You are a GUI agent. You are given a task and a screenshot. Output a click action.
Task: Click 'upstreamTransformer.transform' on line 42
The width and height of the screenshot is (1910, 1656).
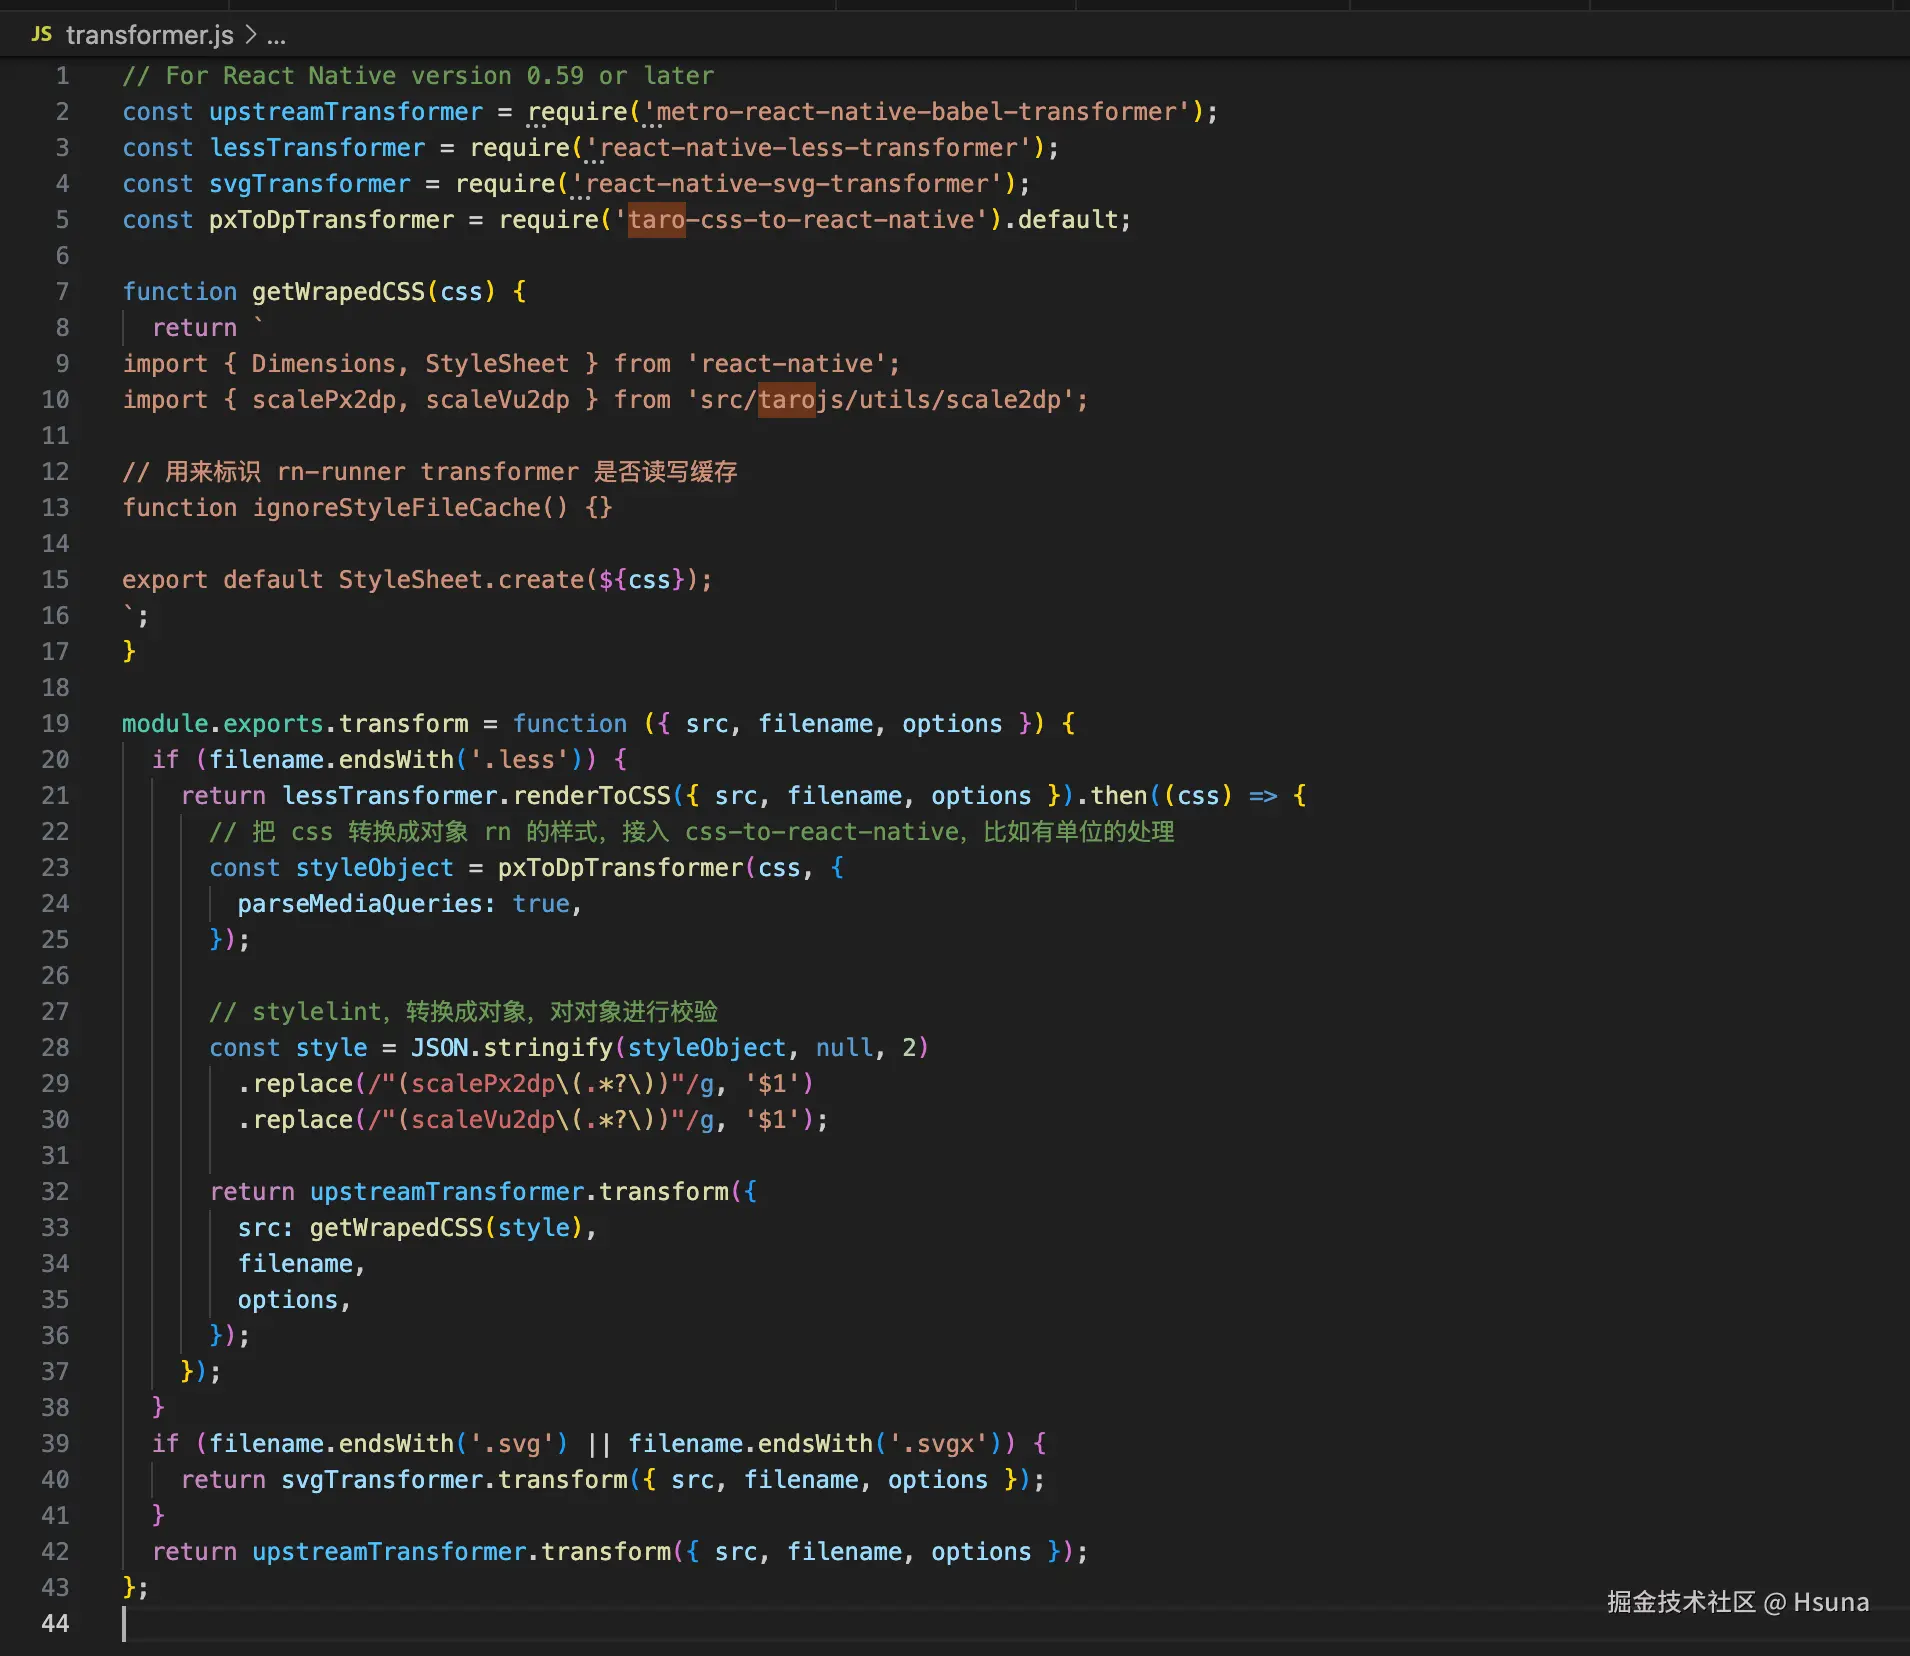click(x=461, y=1552)
